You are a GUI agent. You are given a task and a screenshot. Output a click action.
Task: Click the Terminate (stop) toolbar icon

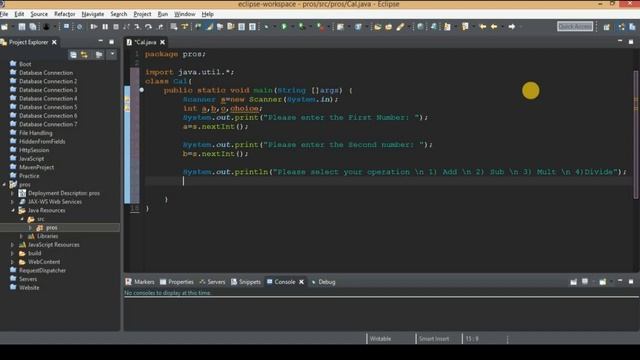[116, 27]
